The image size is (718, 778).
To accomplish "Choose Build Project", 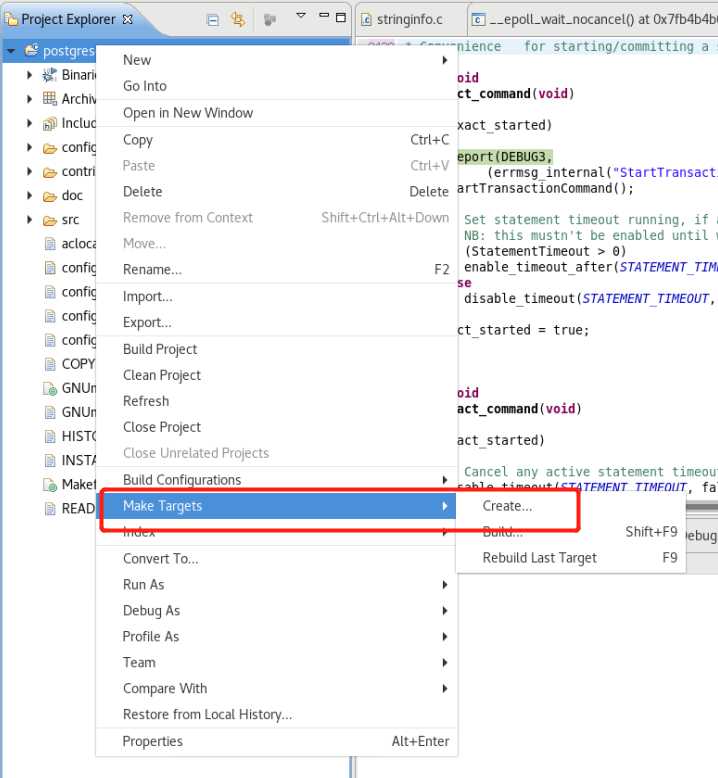I will (276, 349).
